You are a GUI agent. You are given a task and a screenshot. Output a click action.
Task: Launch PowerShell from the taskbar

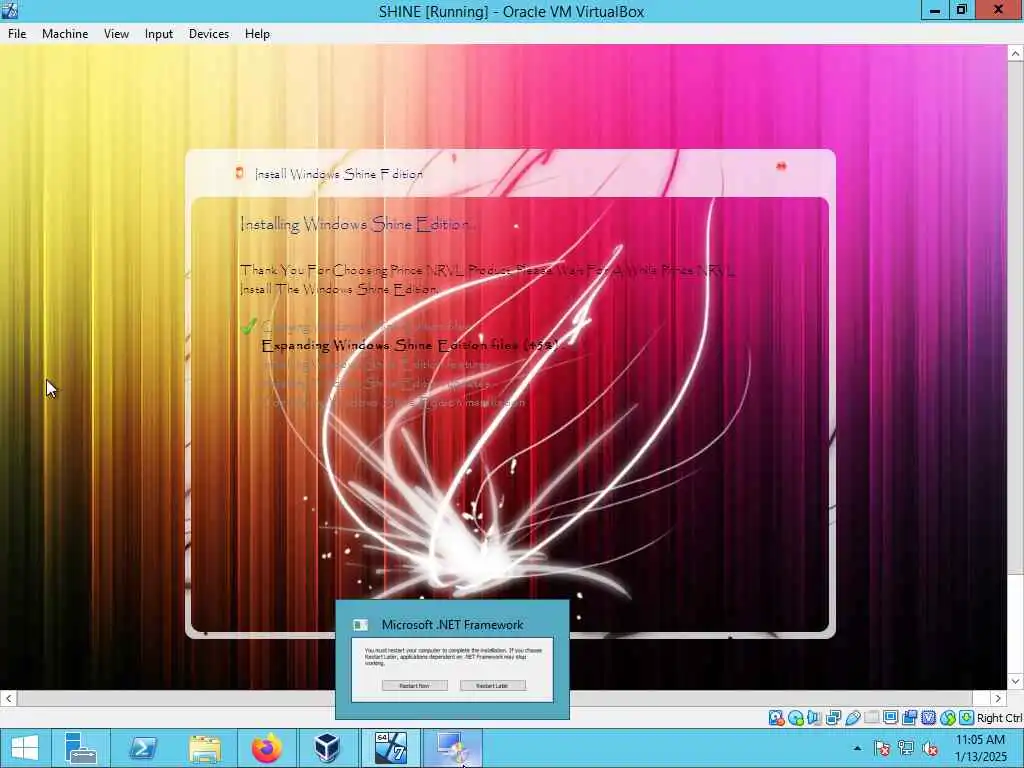(143, 748)
